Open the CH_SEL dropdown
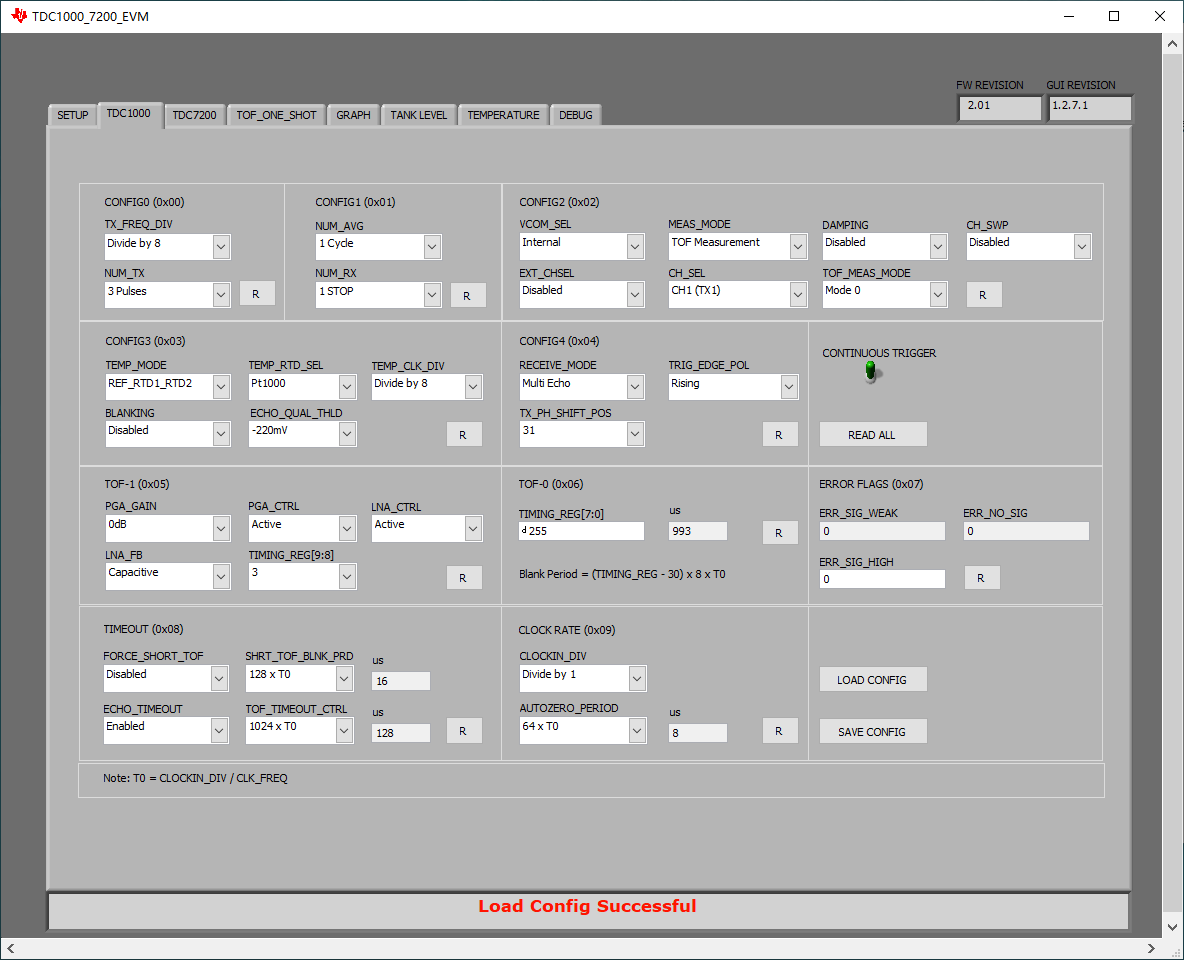Image resolution: width=1184 pixels, height=960 pixels. 738,294
